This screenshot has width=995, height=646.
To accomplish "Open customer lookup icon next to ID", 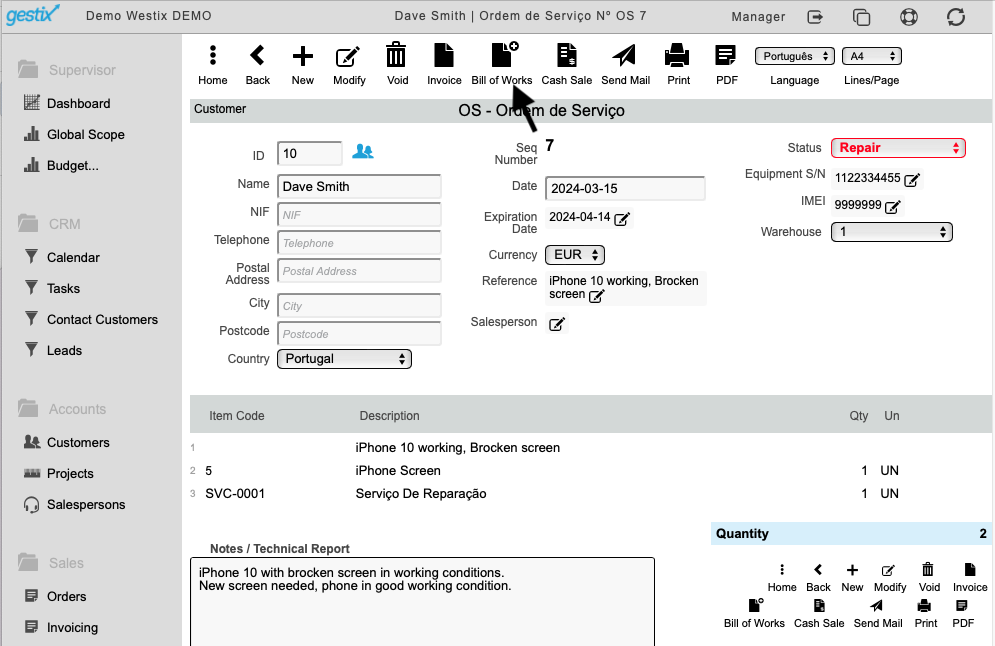I will tap(363, 152).
